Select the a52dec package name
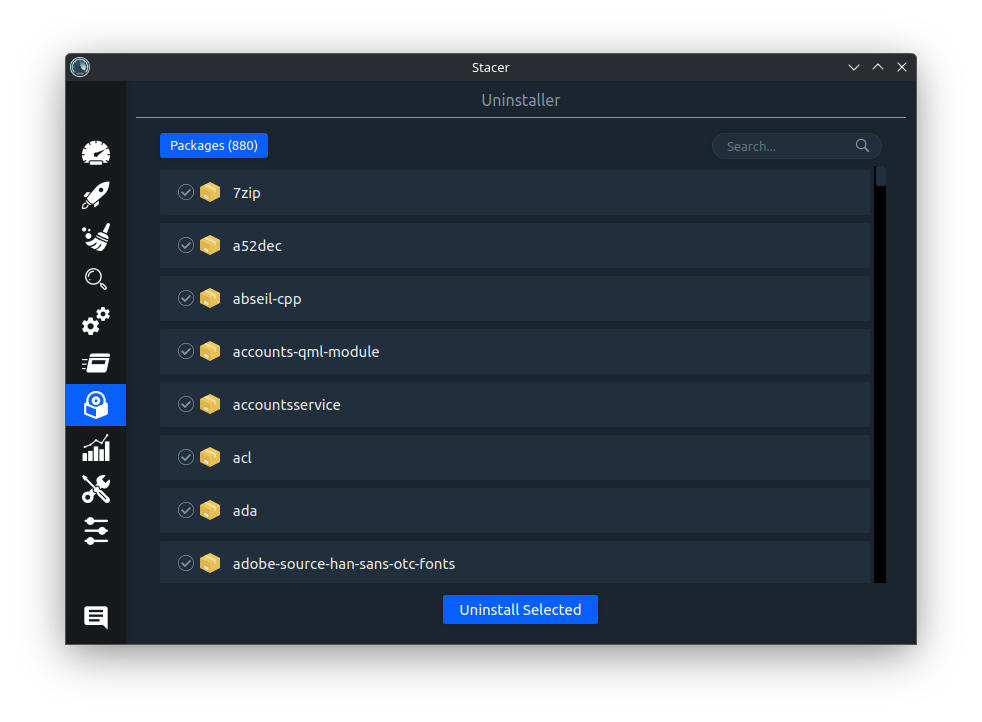982x722 pixels. [257, 245]
